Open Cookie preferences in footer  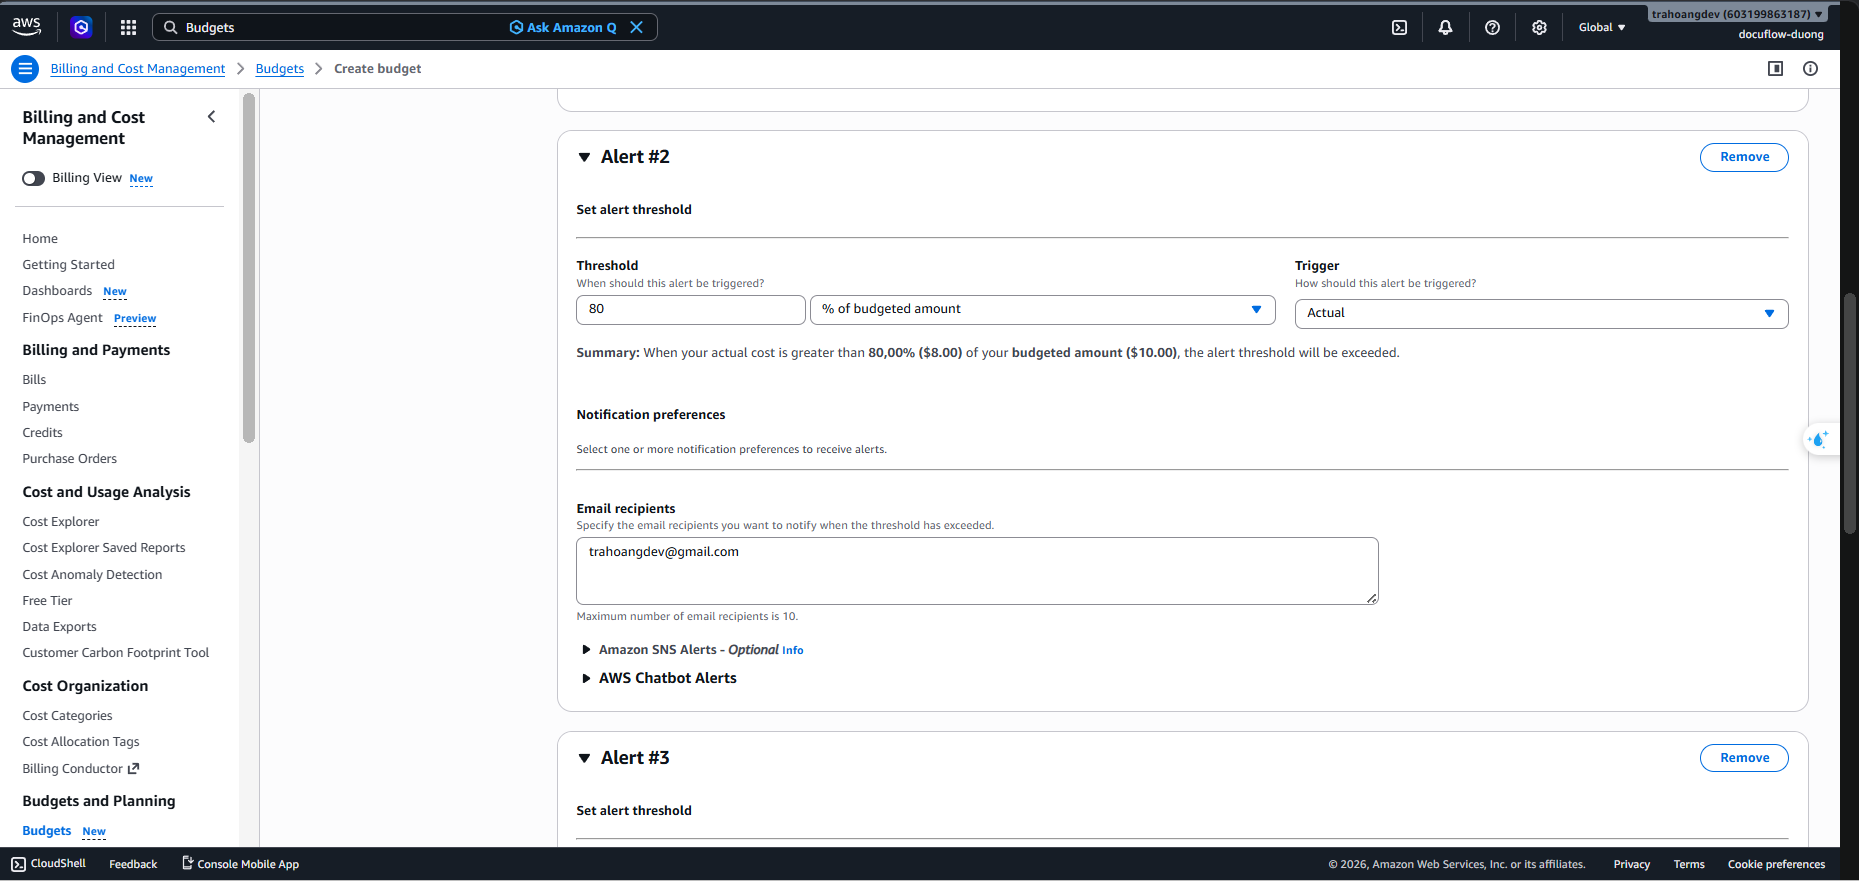click(x=1776, y=864)
